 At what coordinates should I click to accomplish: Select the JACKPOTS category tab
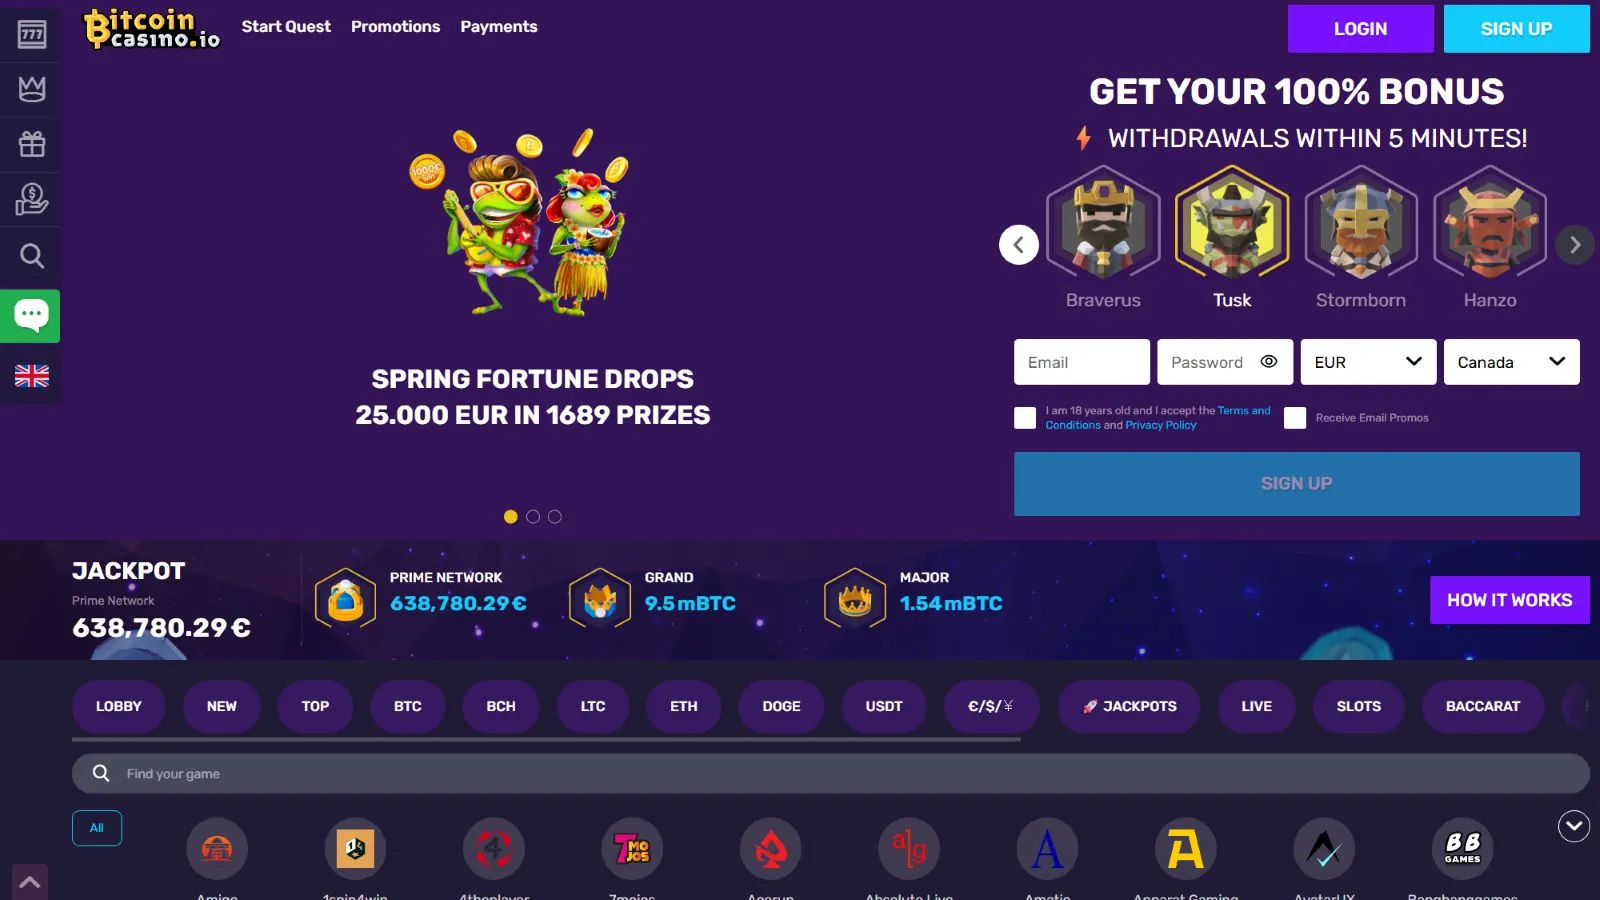1129,706
